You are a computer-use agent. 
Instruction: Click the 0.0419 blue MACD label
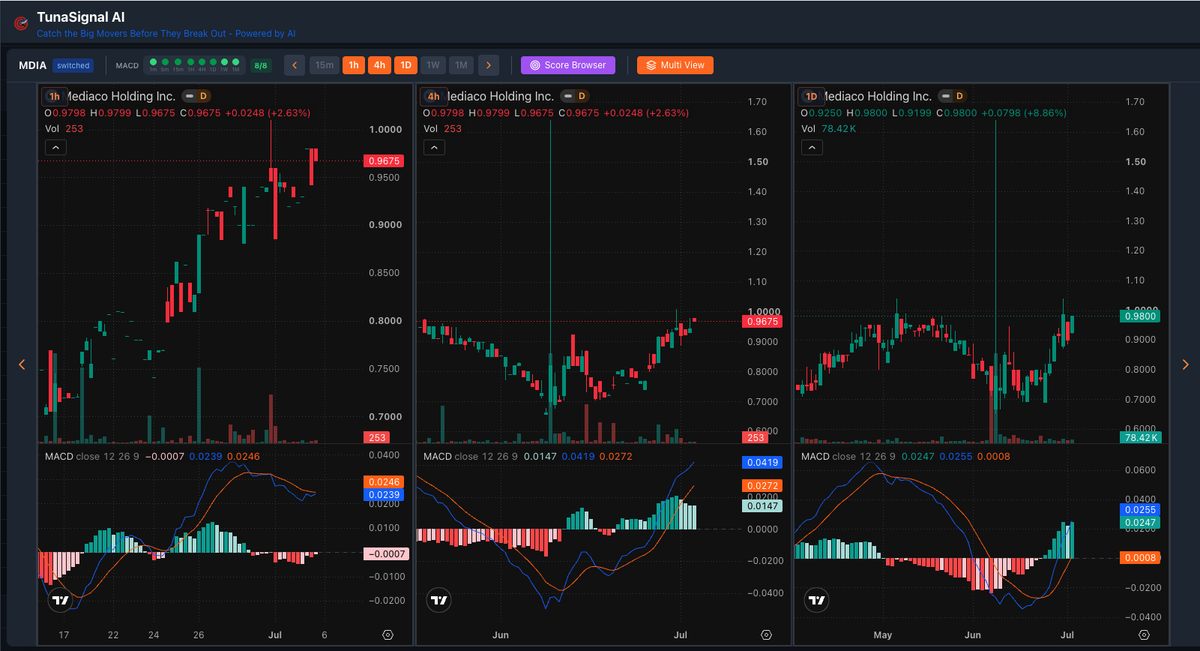pyautogui.click(x=762, y=463)
